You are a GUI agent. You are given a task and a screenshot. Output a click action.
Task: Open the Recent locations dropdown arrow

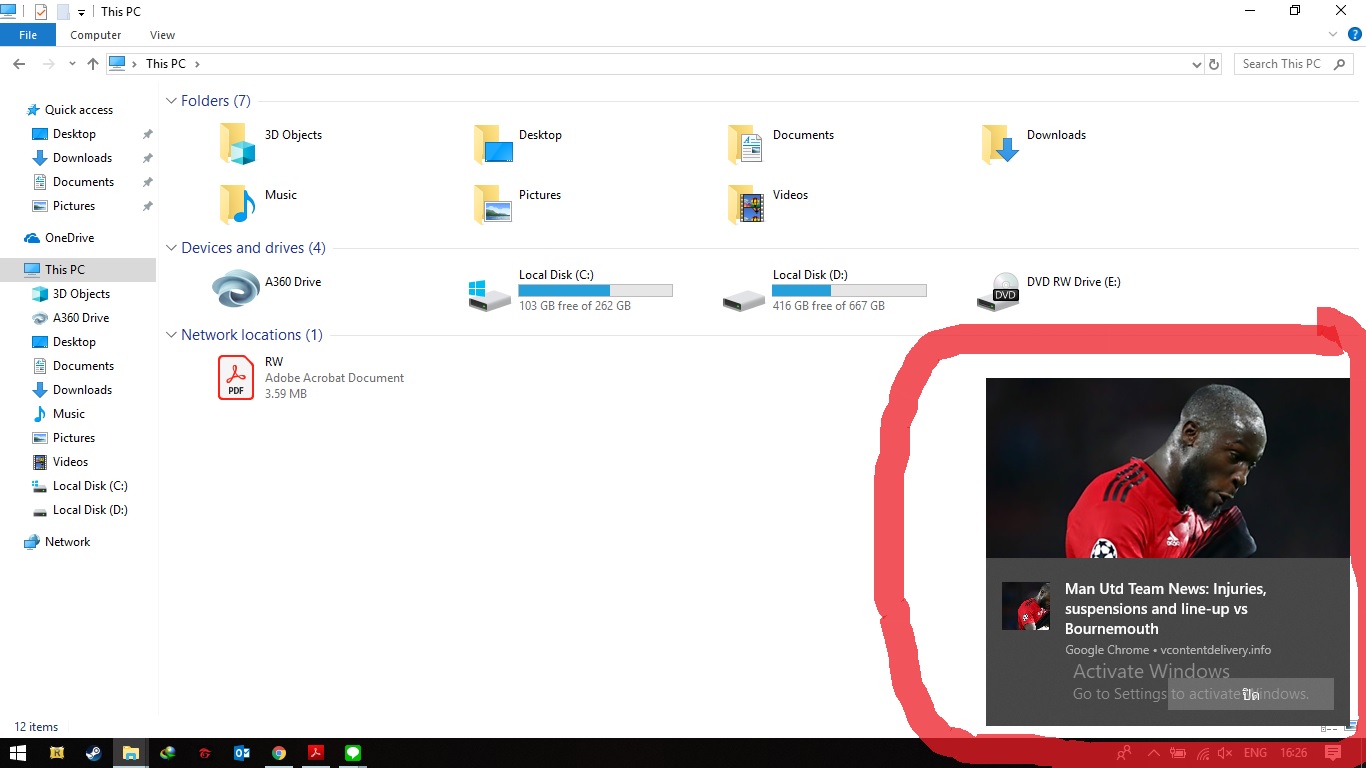click(72, 64)
